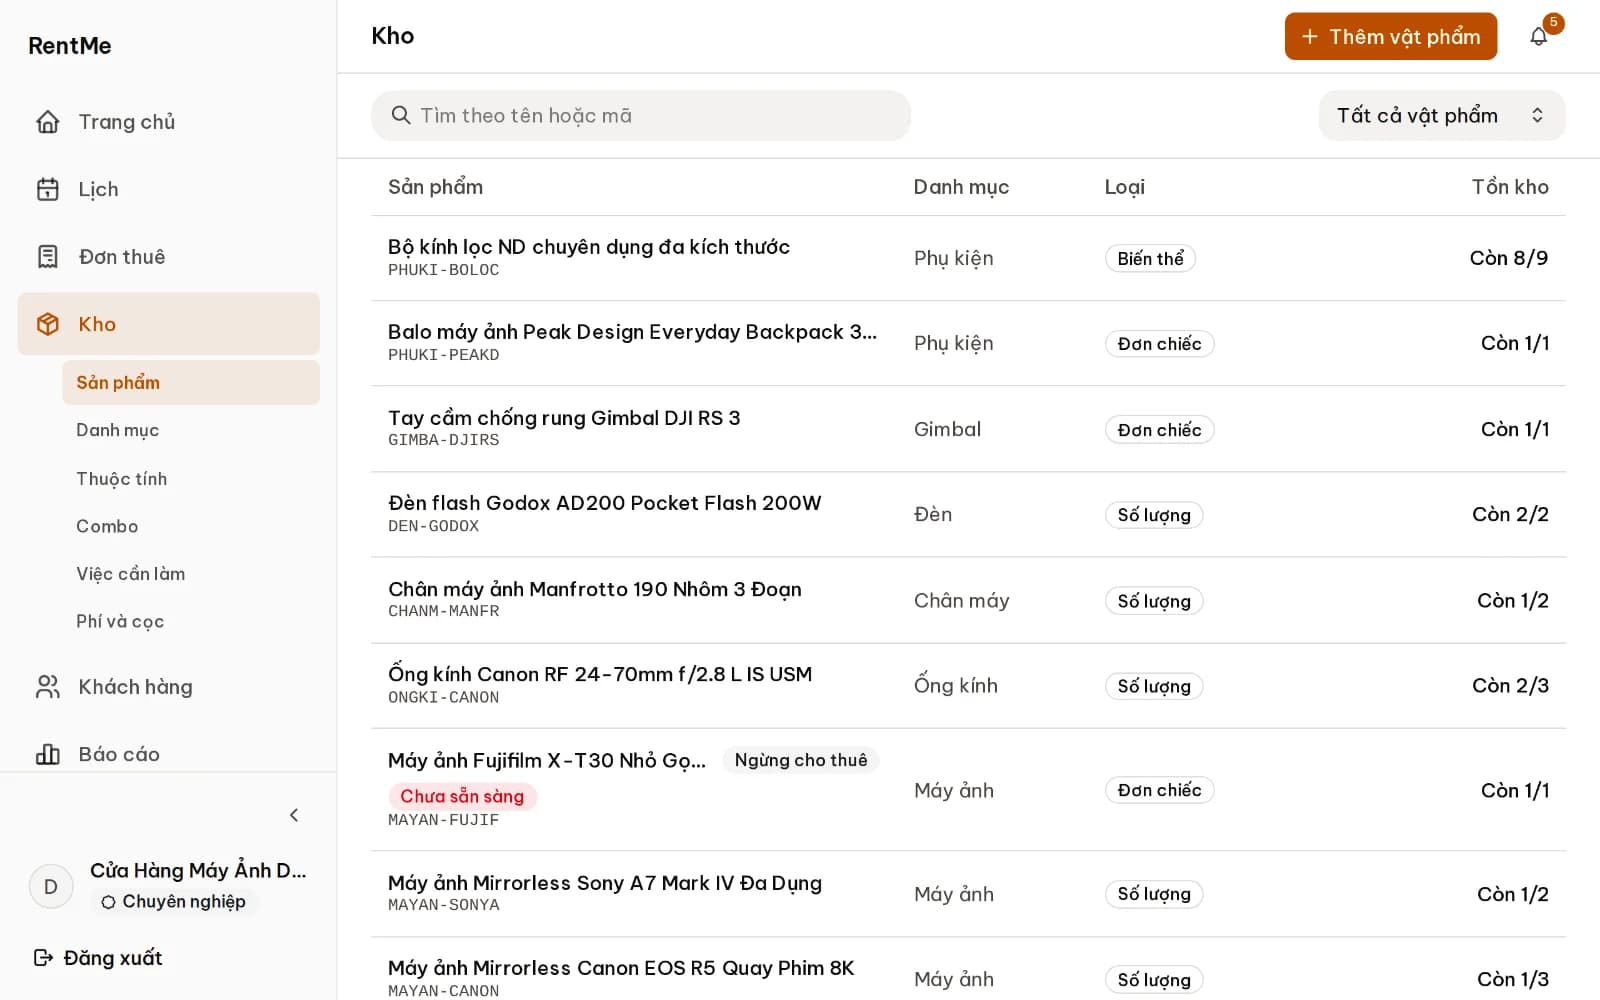Click the Đăng xuất text label
The height and width of the screenshot is (1000, 1600).
tap(113, 958)
